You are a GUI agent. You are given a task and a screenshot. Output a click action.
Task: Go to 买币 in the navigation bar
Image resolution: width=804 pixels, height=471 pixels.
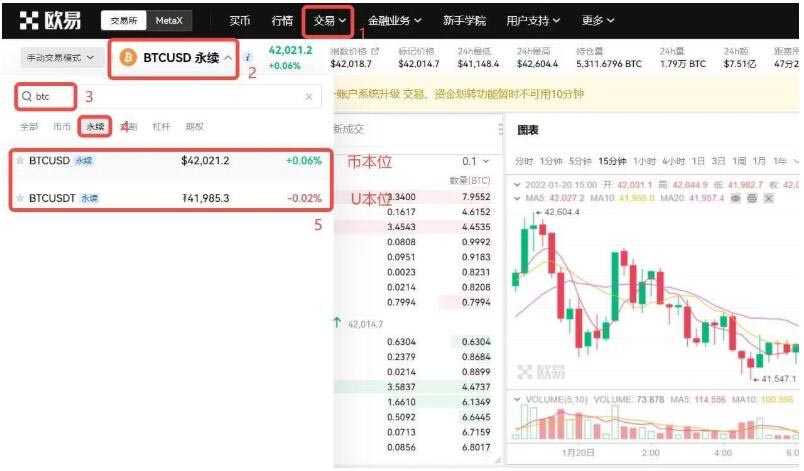[x=239, y=21]
